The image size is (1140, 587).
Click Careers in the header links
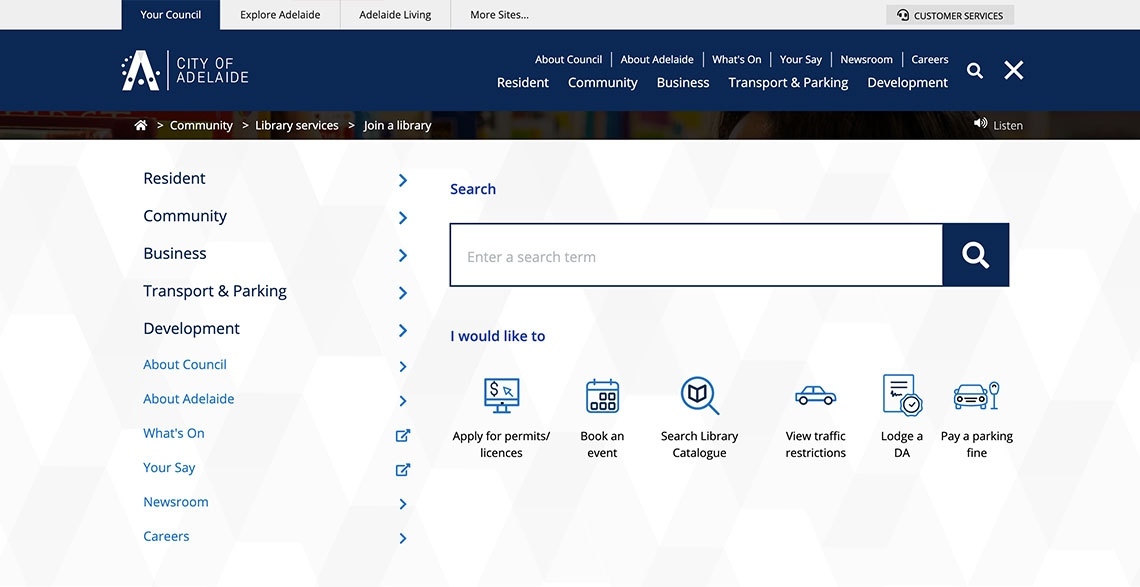[x=930, y=60]
